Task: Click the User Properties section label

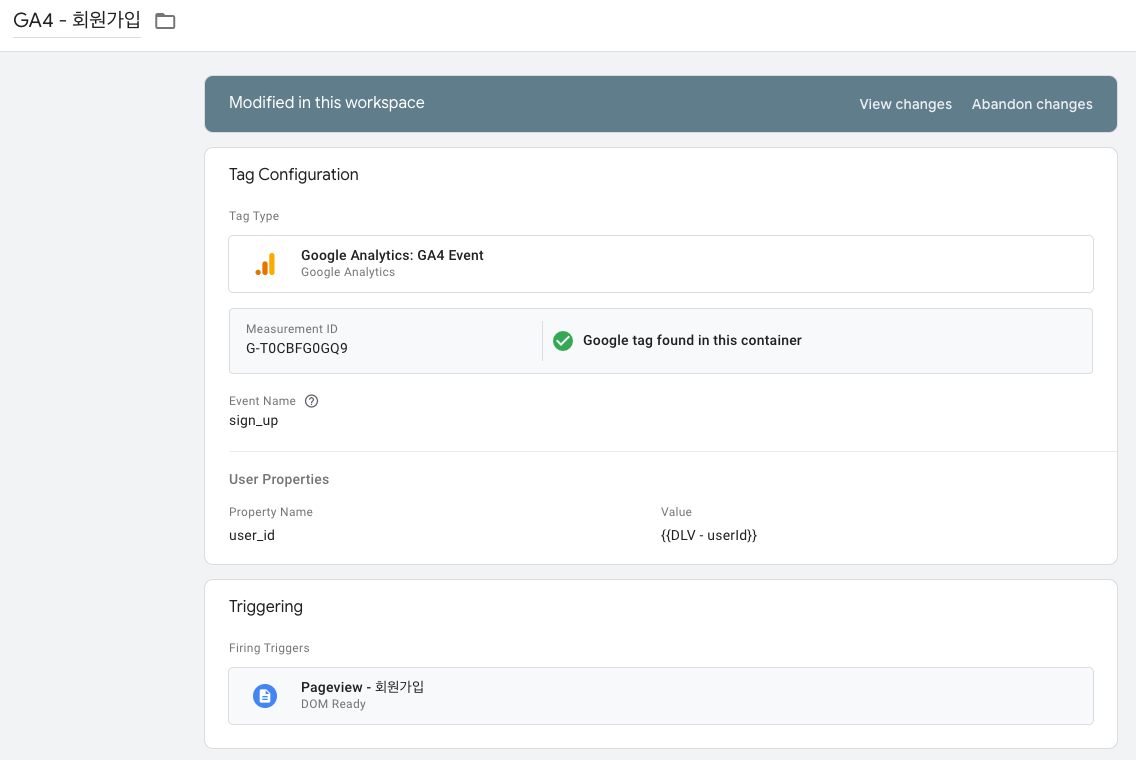Action: [x=279, y=480]
